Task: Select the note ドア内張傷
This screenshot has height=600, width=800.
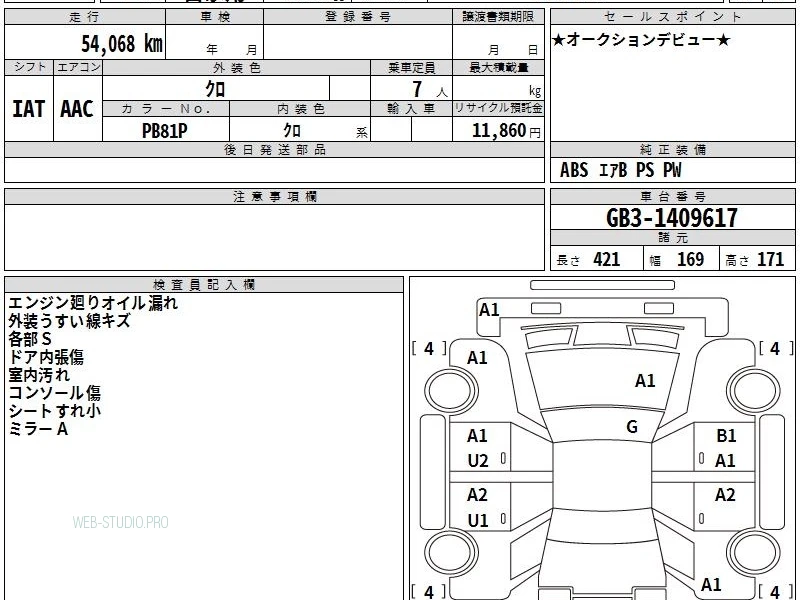Action: click(46, 357)
